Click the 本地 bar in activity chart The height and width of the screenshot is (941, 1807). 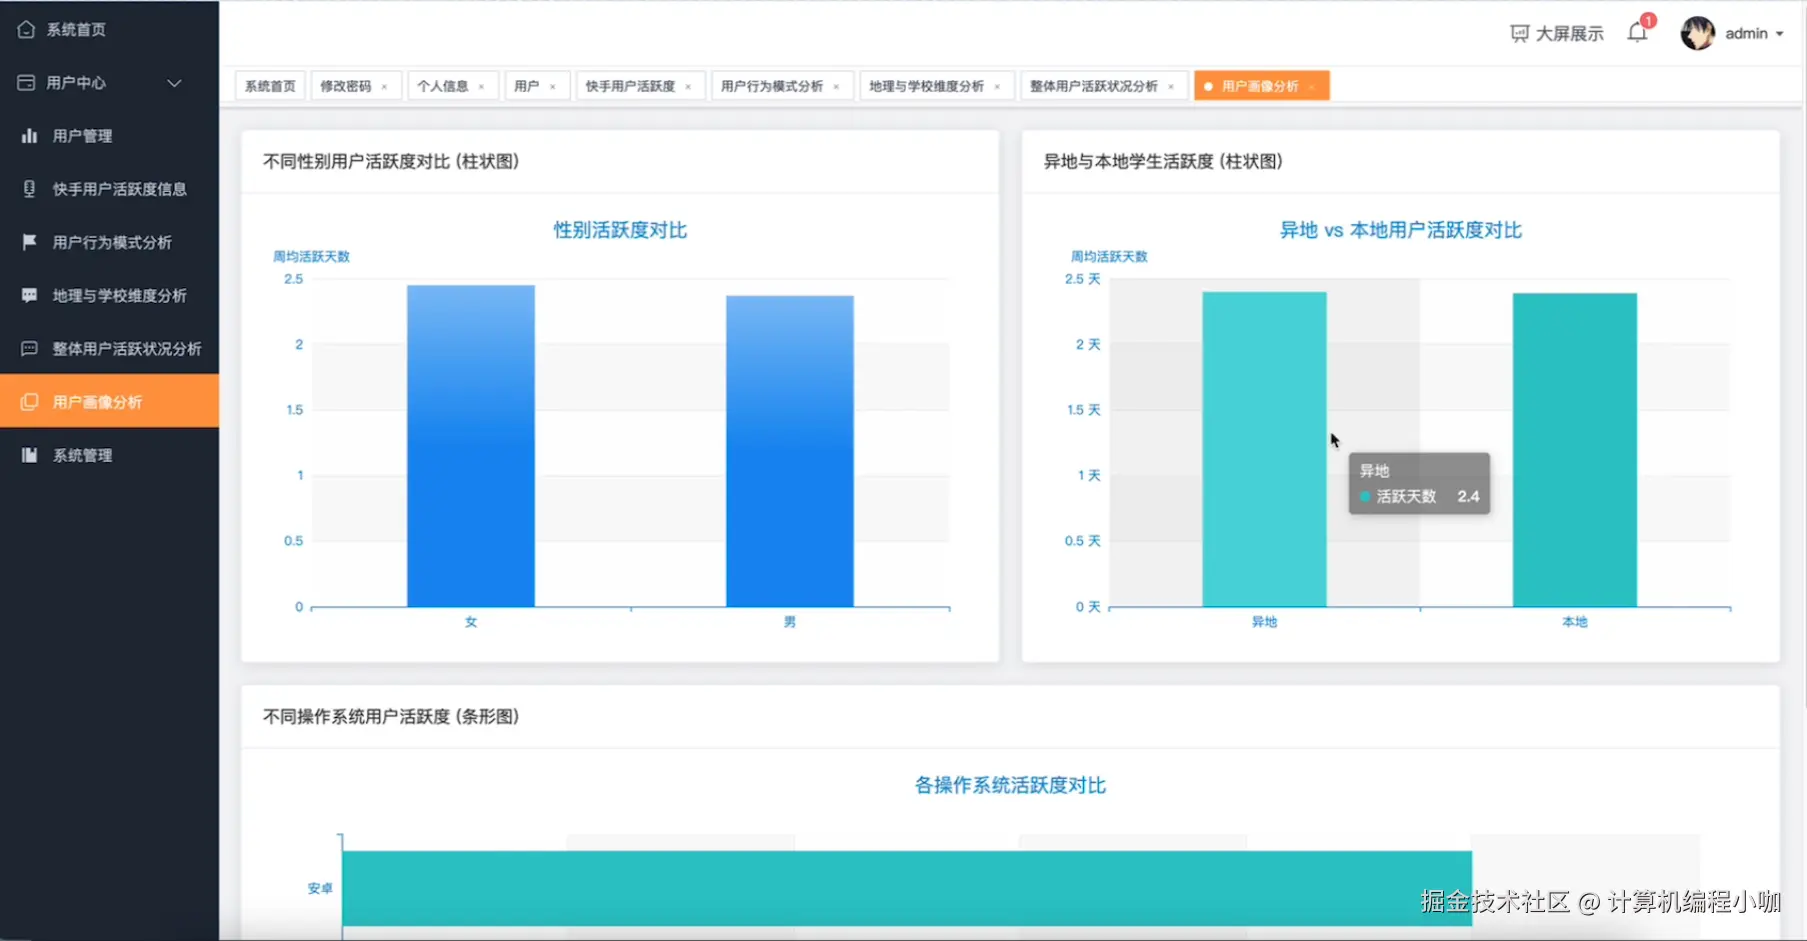pos(1575,450)
